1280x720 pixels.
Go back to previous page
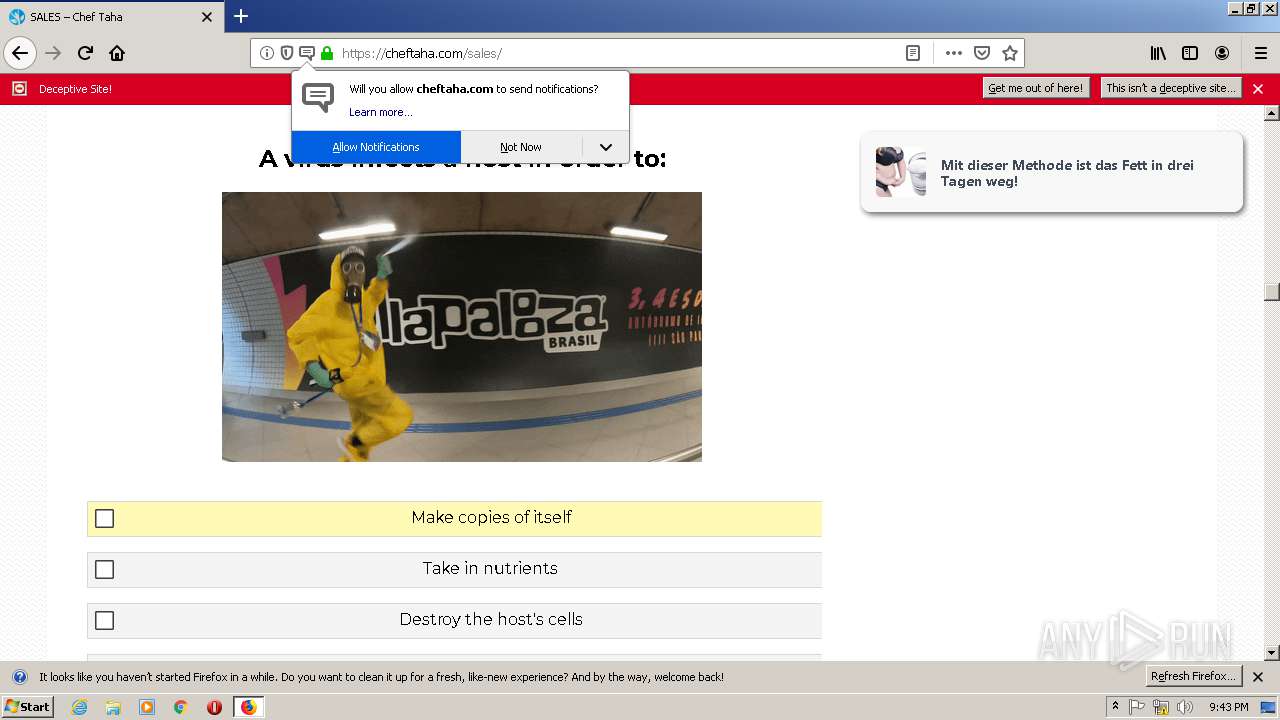point(20,53)
